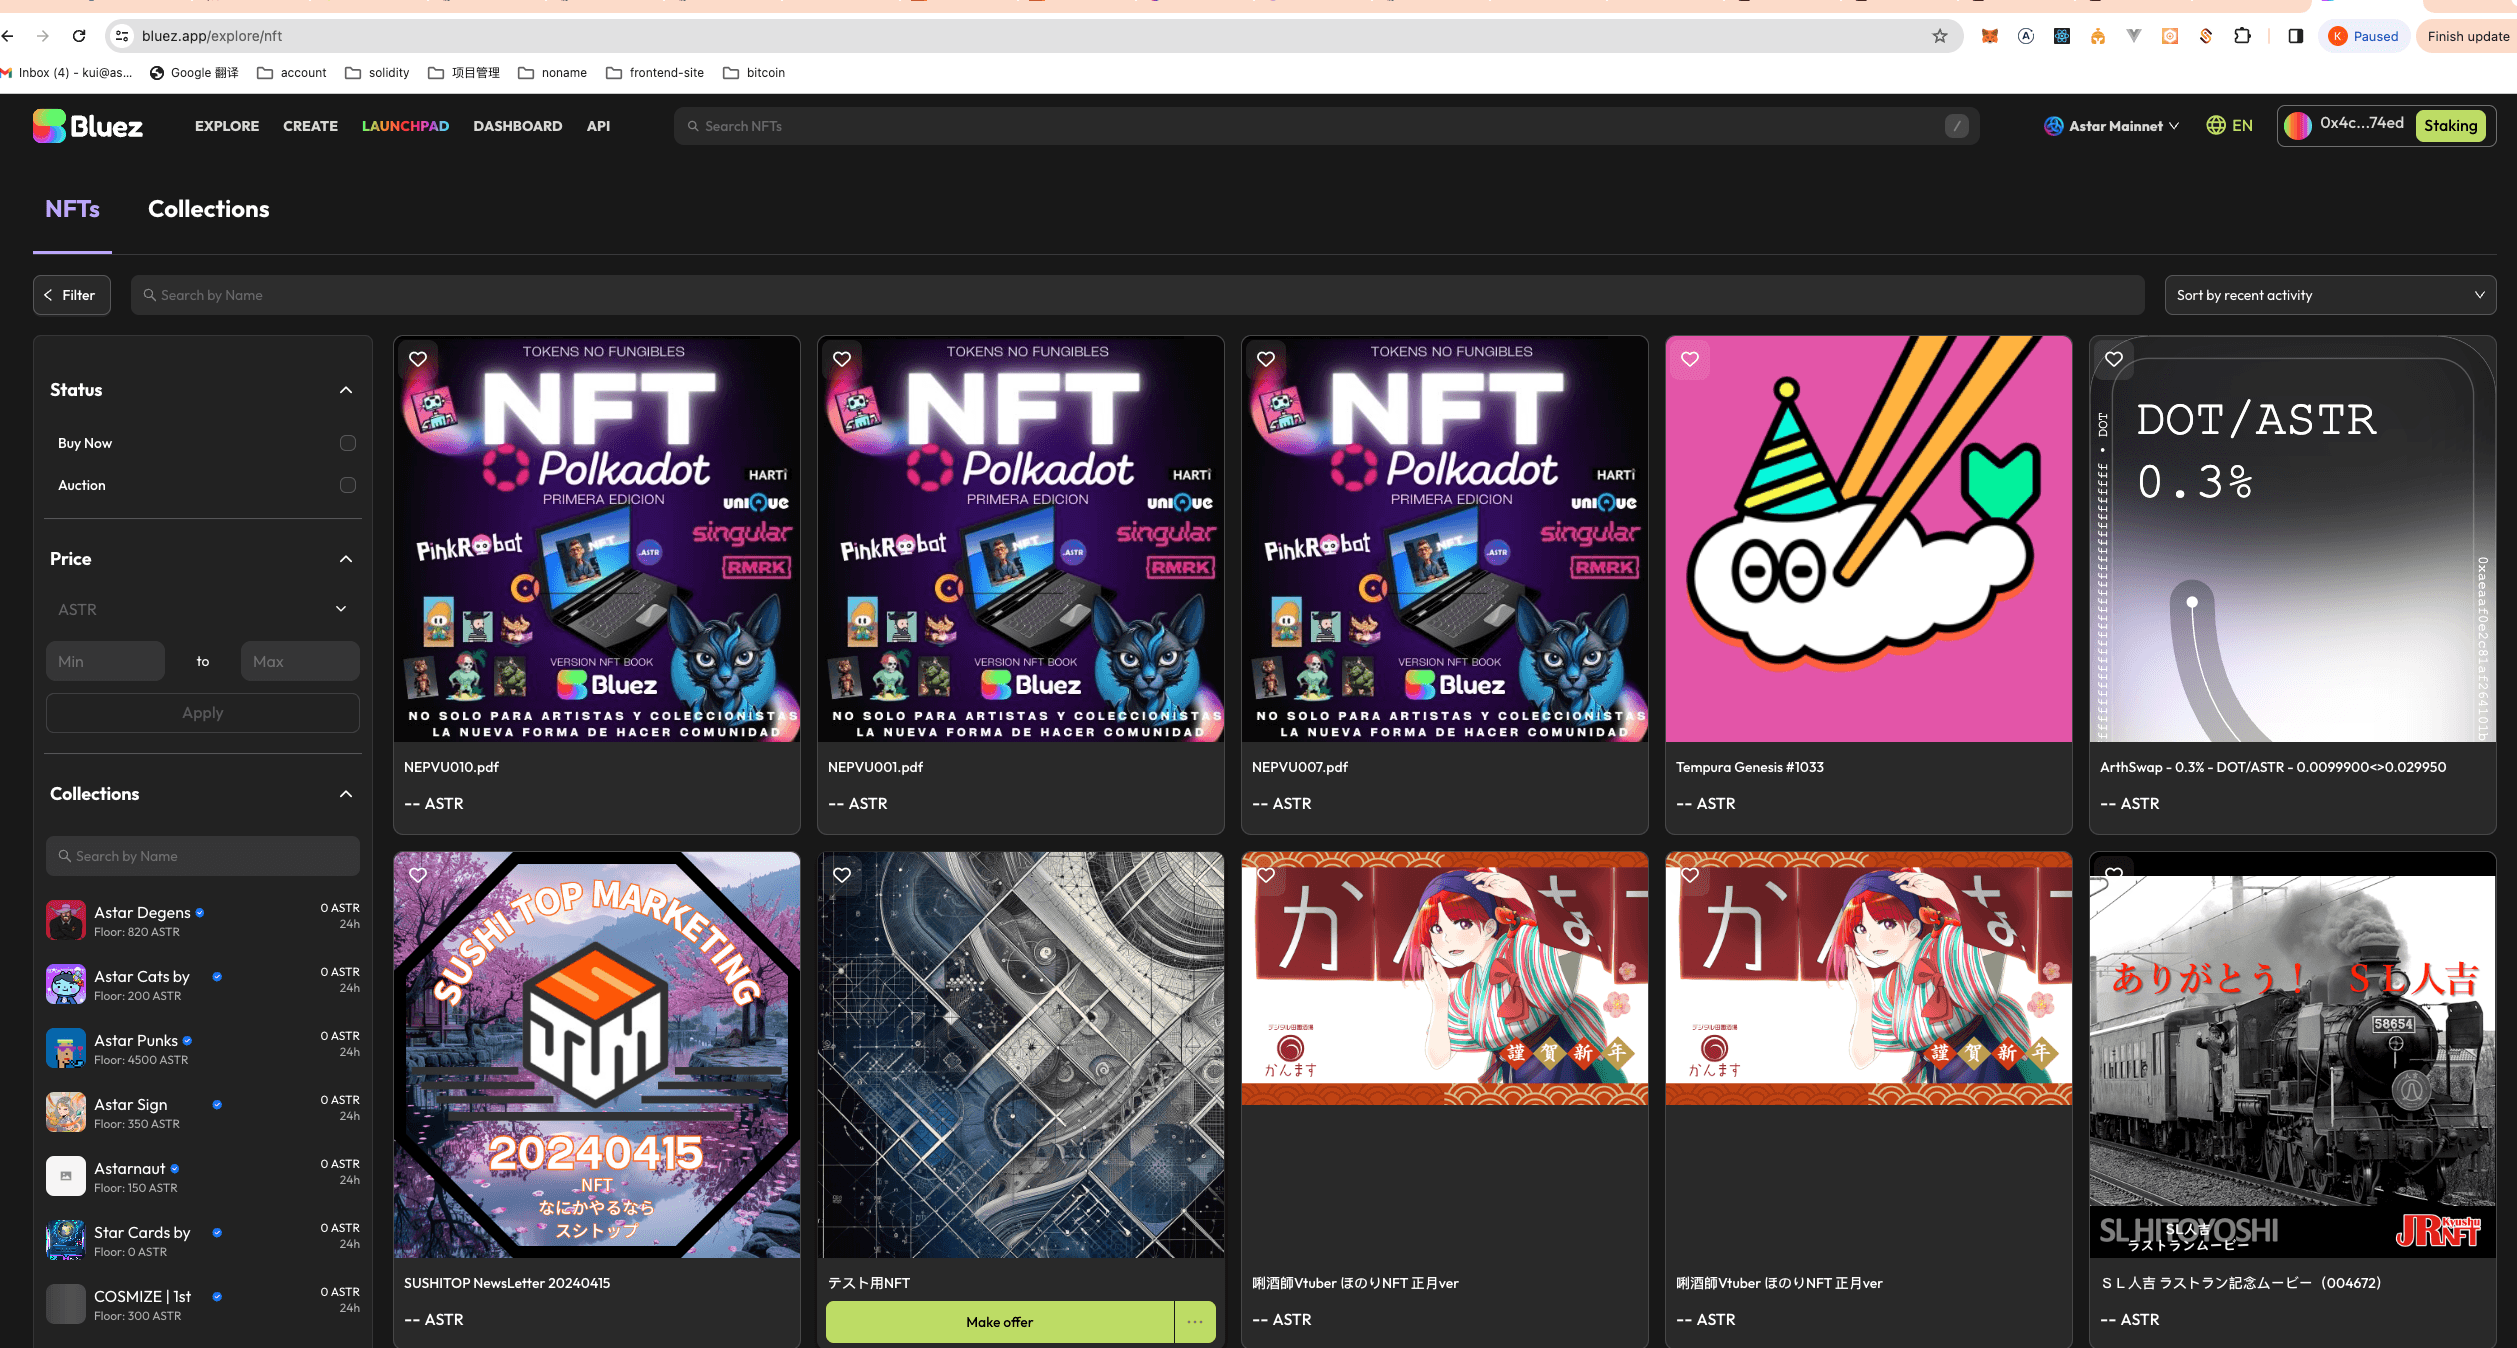
Task: Open the API page
Action: point(598,126)
